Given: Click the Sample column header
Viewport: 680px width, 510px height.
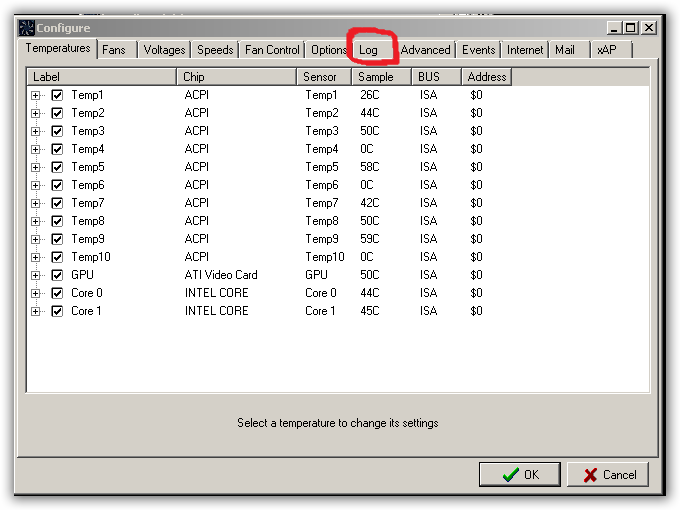Looking at the screenshot, I should (x=381, y=77).
